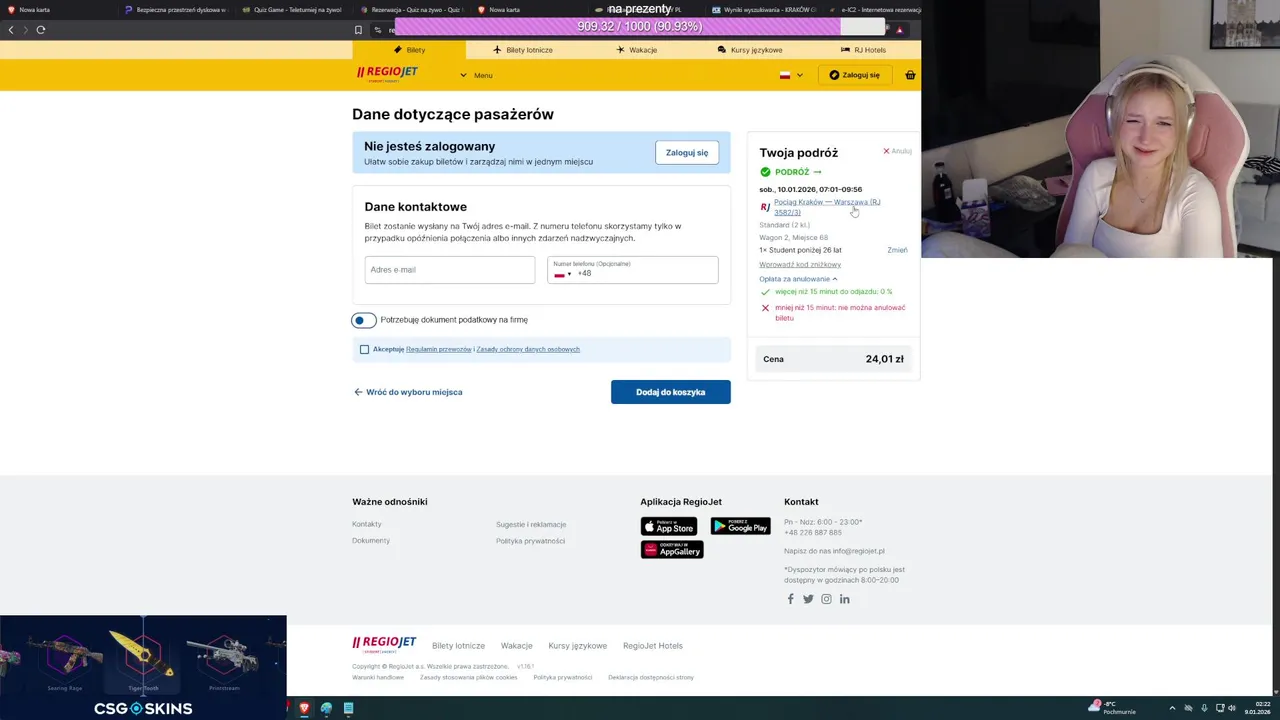The image size is (1280, 720).
Task: Expand the Menu dropdown
Action: [476, 75]
